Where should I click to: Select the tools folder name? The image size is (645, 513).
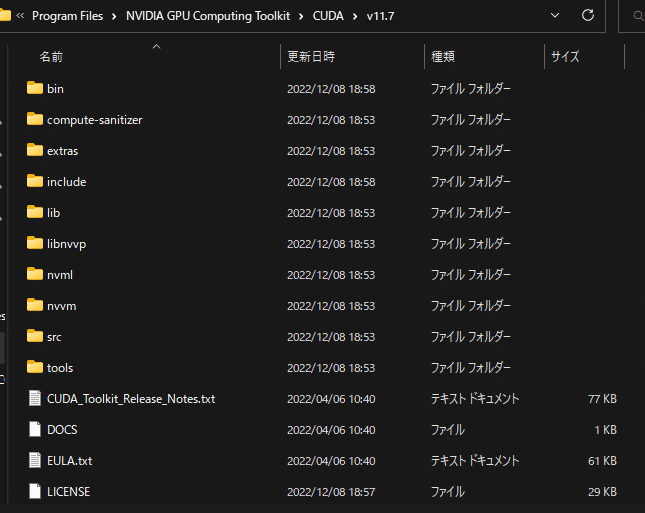point(60,368)
